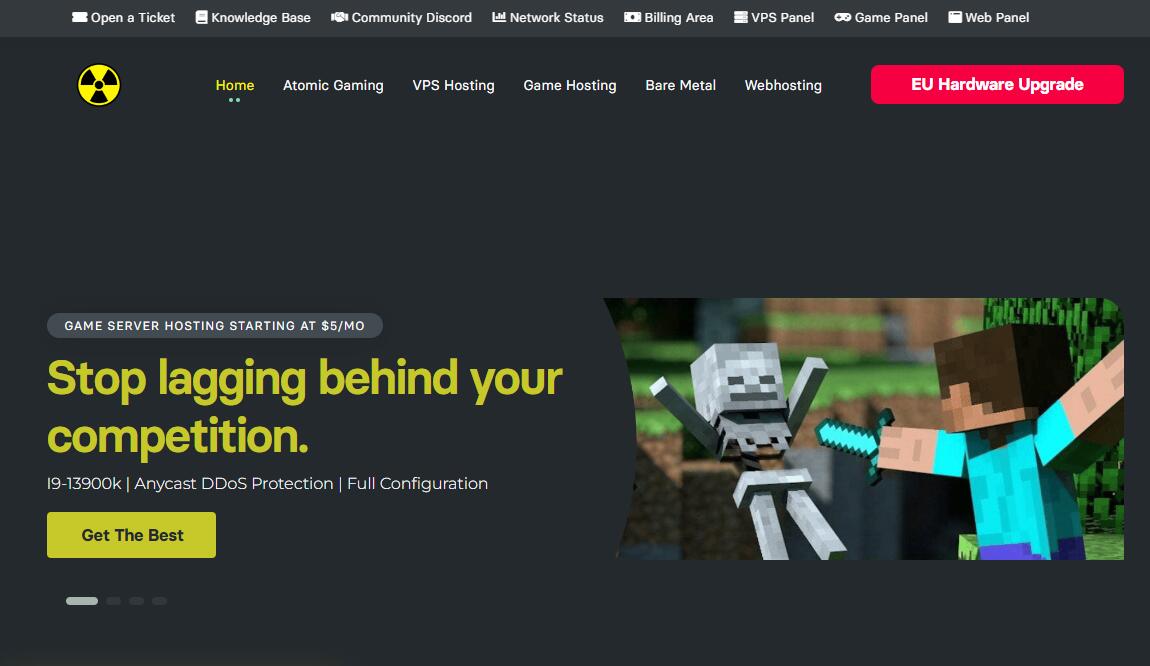The image size is (1150, 666).
Task: Click the money icon beside Billing Area
Action: coord(632,17)
